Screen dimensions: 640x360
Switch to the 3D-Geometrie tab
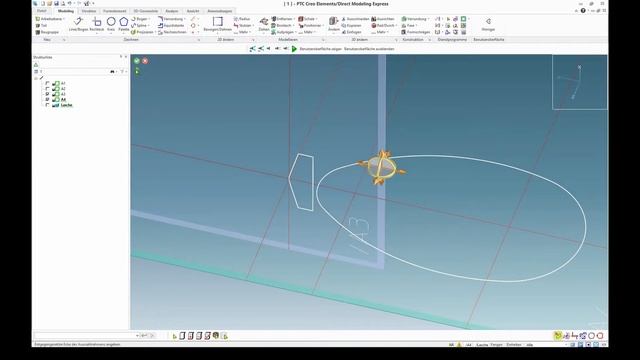pos(146,11)
